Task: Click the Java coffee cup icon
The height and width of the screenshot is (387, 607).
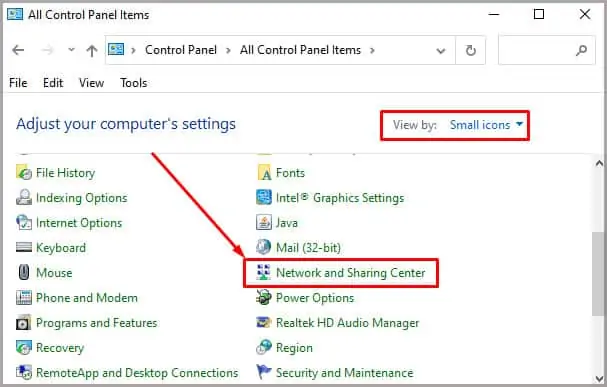Action: [264, 223]
